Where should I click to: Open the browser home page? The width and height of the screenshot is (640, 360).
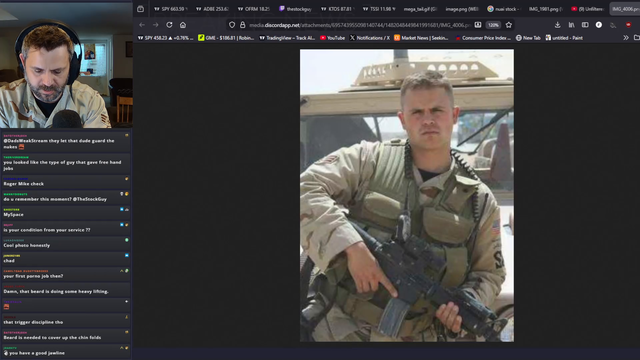point(183,25)
